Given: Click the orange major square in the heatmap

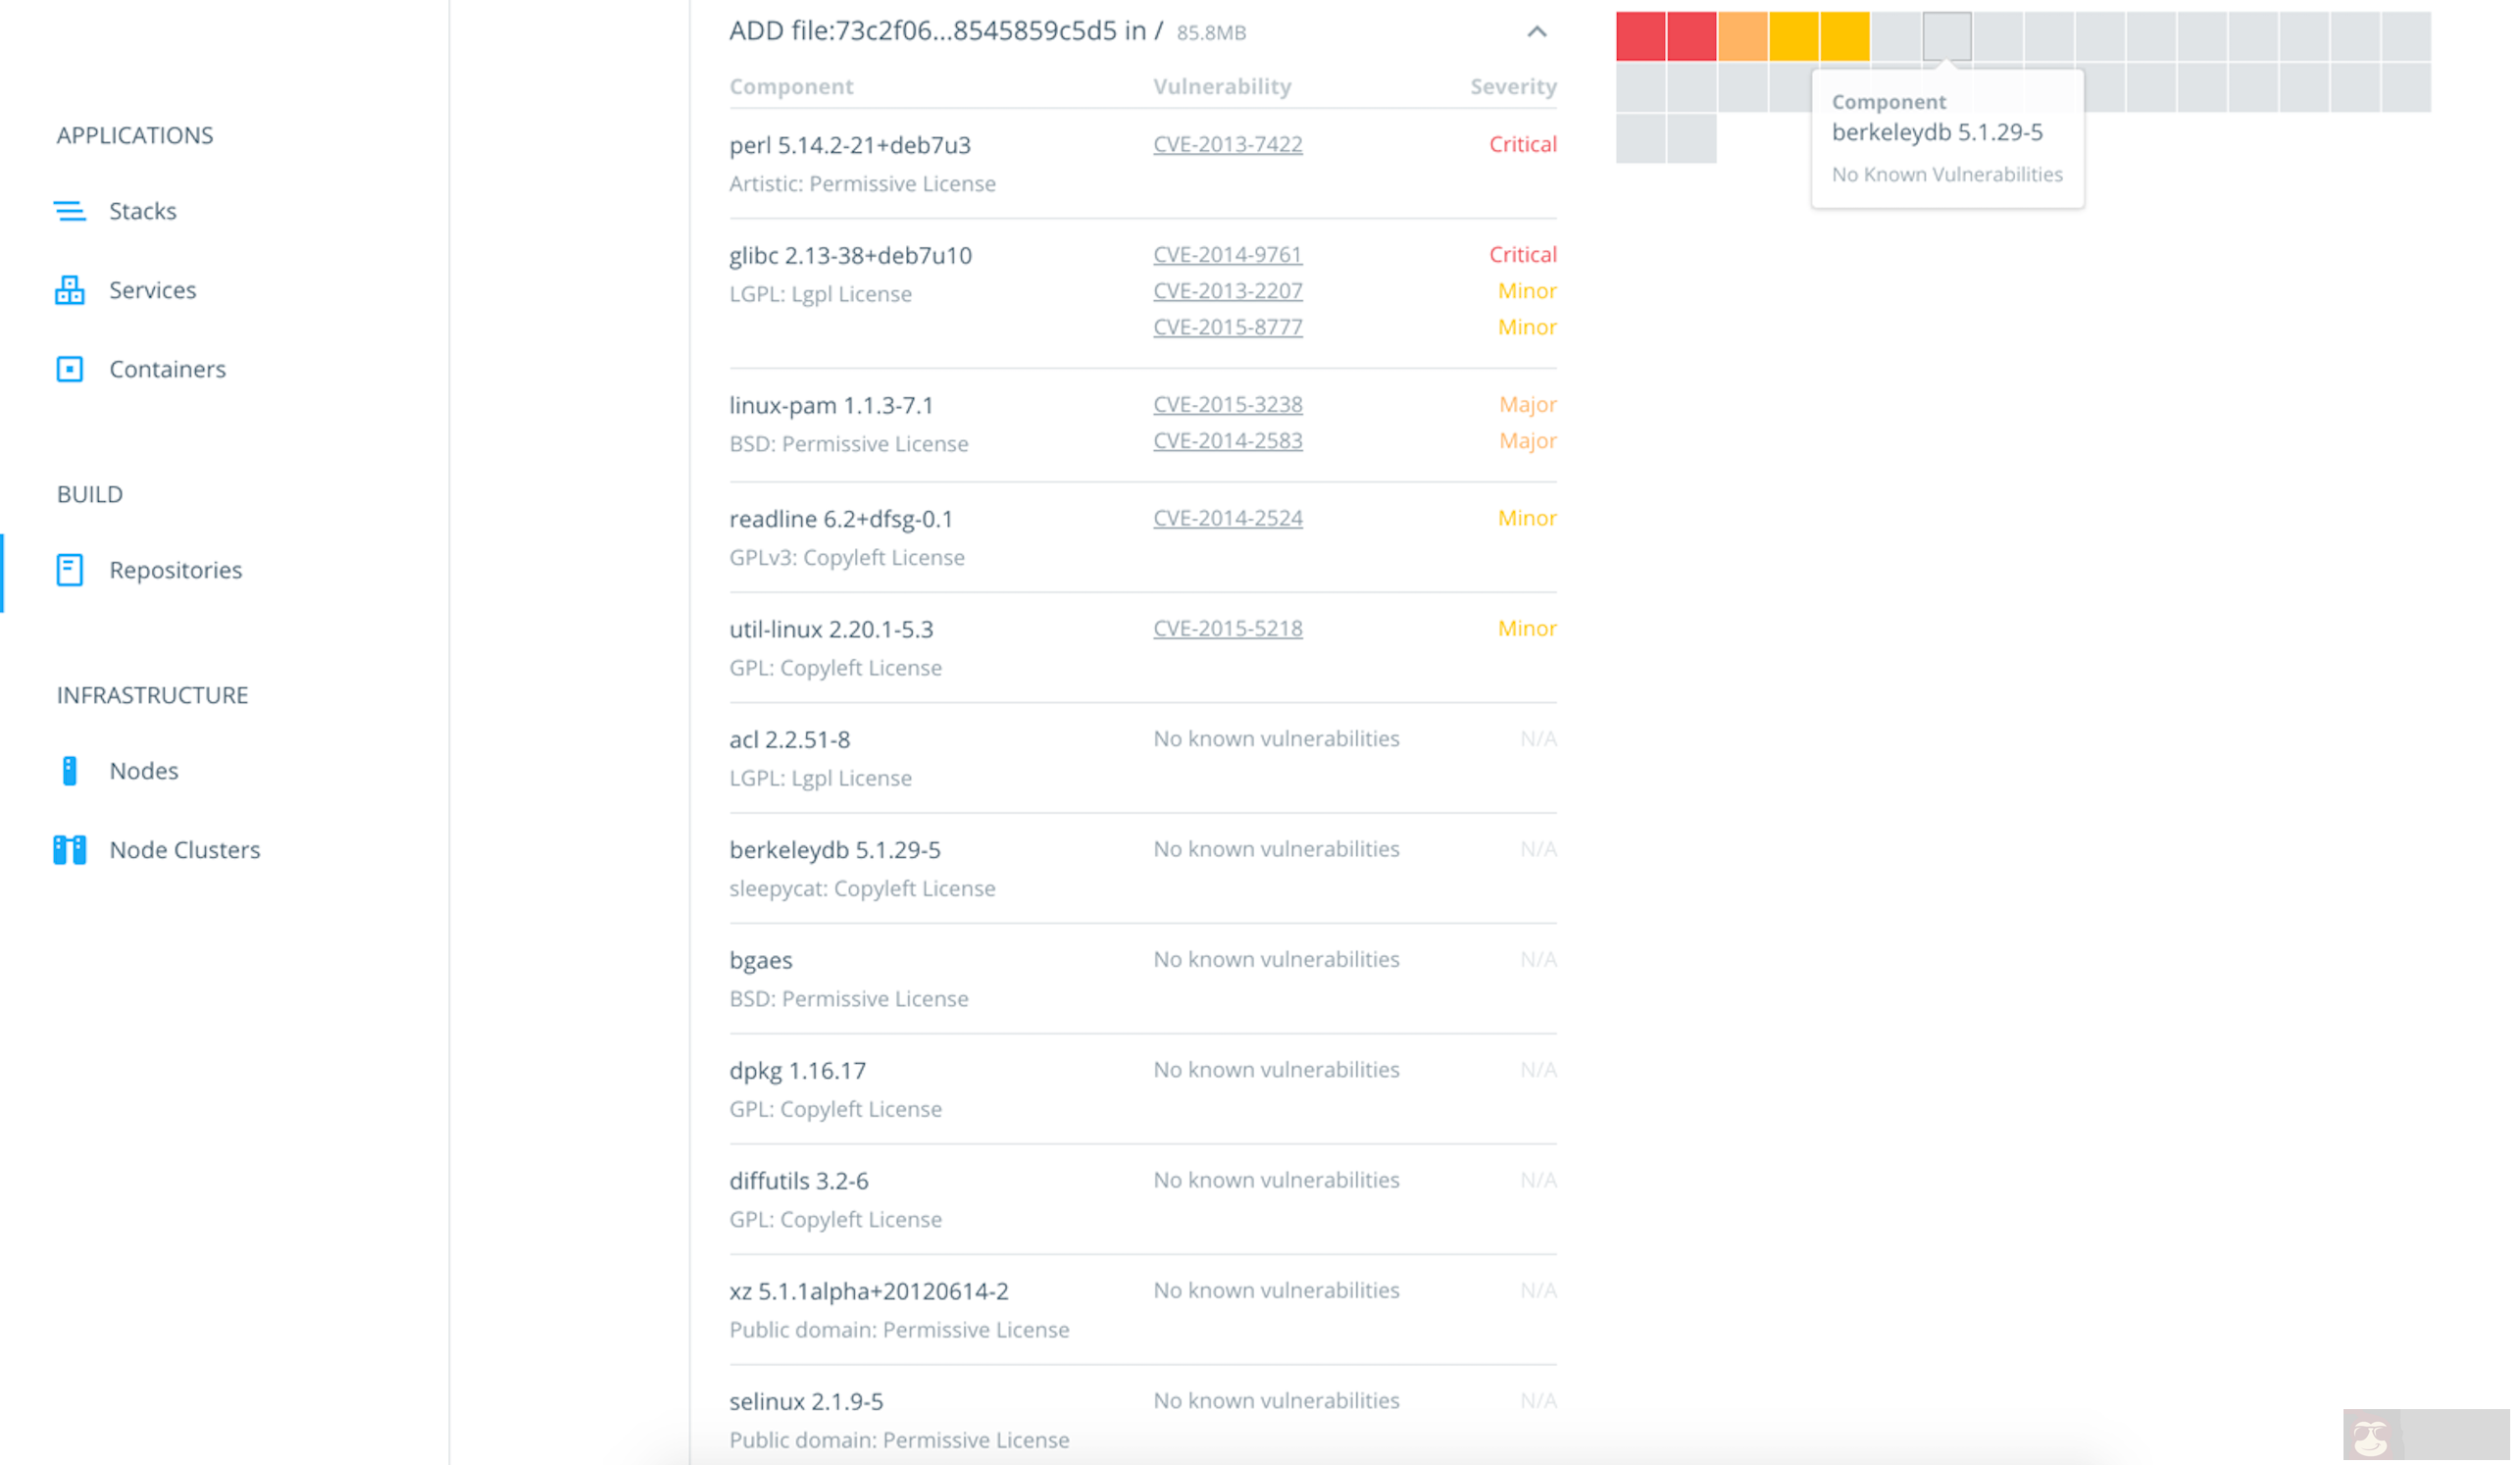Looking at the screenshot, I should click(1743, 35).
